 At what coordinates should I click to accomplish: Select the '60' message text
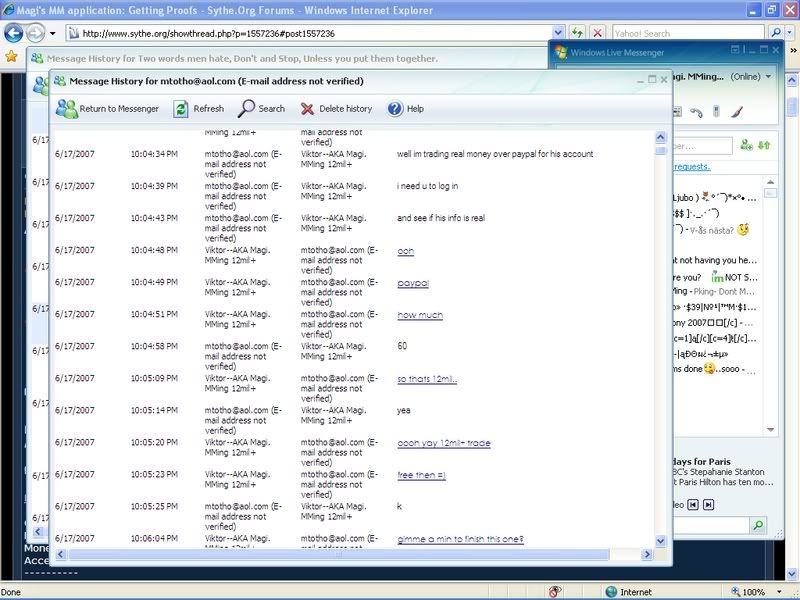click(x=402, y=346)
